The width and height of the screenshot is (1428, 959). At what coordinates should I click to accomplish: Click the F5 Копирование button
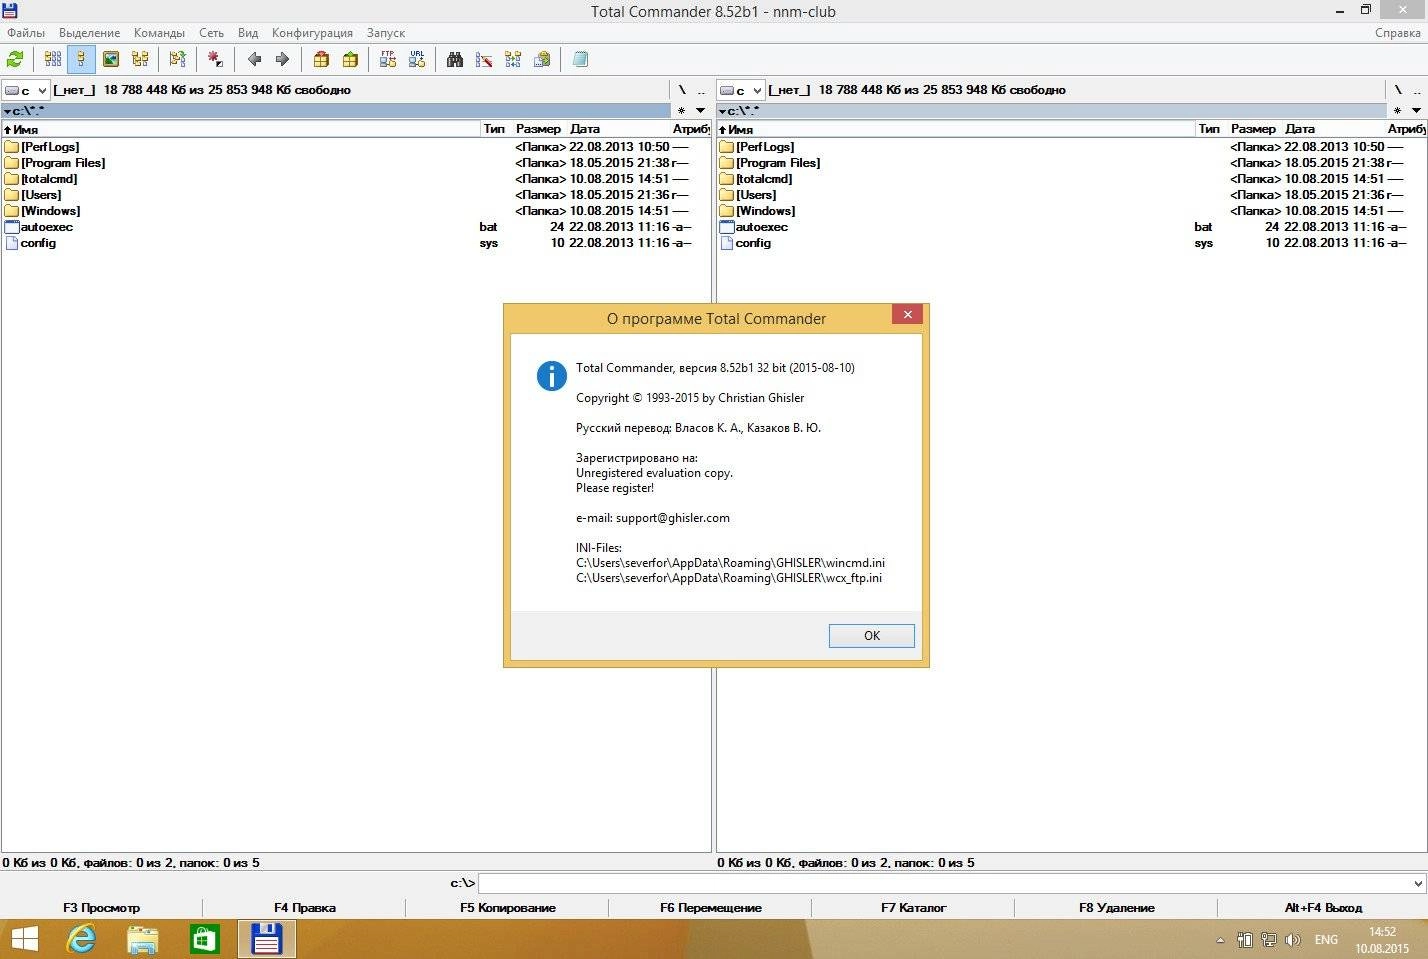pos(508,908)
